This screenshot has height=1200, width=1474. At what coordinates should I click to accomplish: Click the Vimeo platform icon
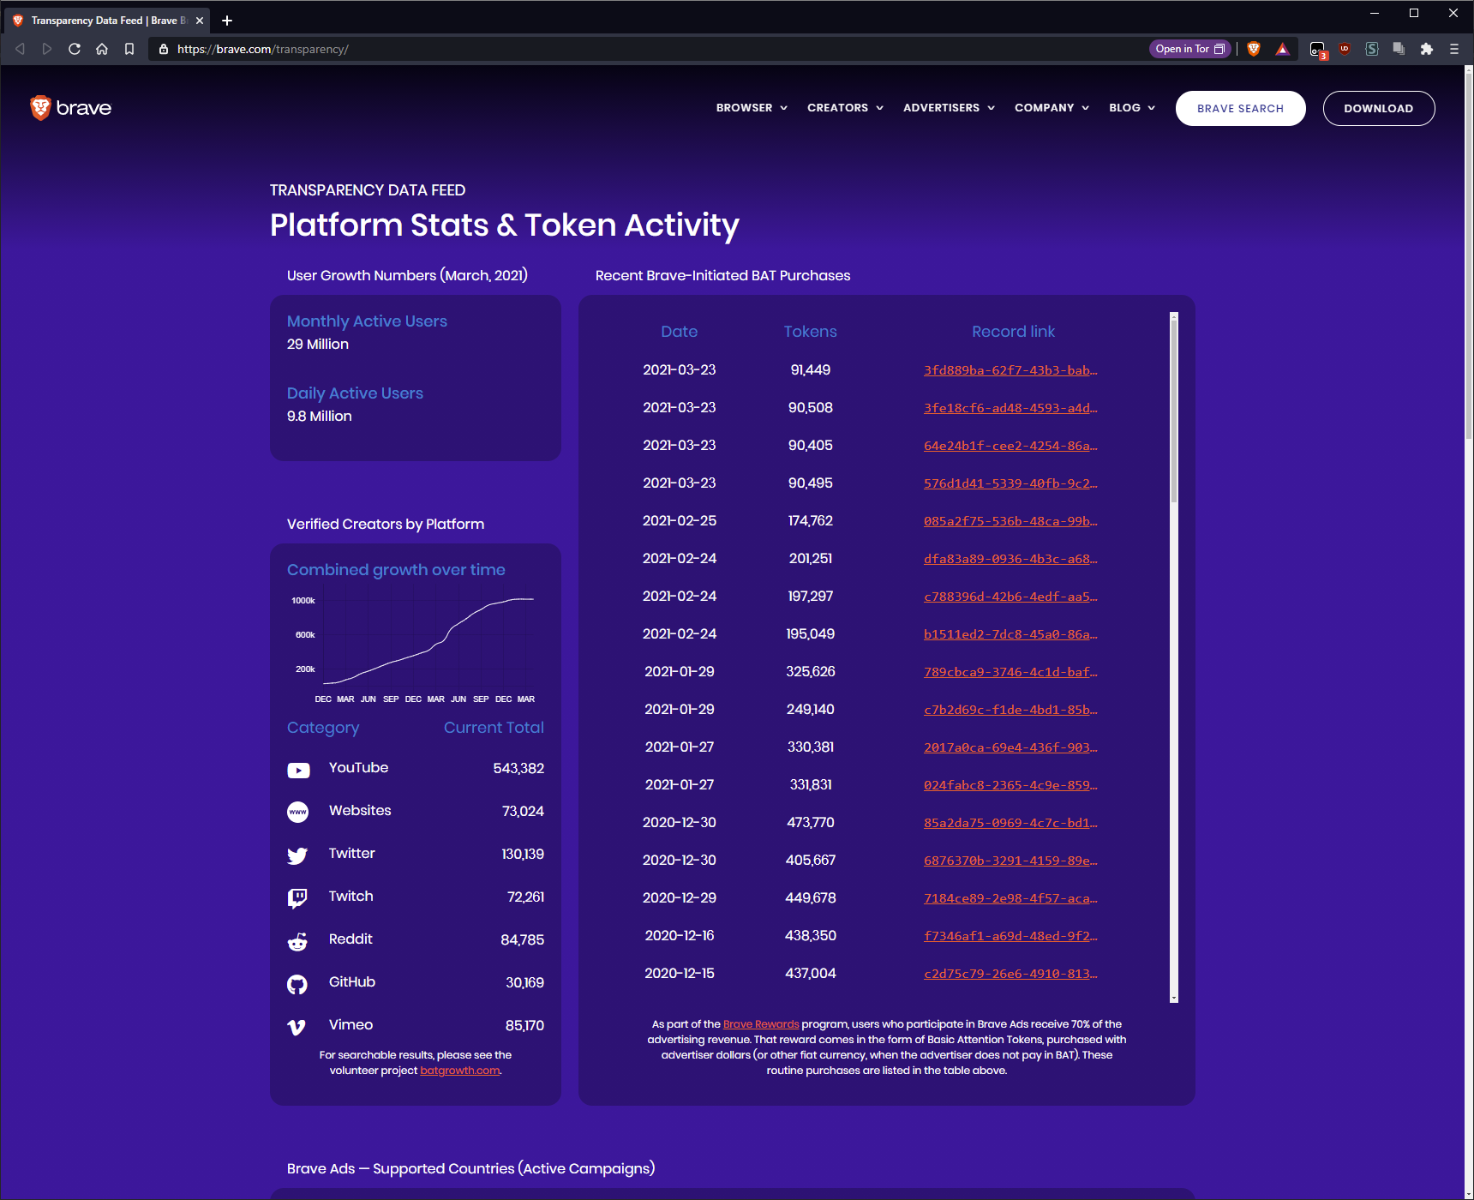(297, 1027)
